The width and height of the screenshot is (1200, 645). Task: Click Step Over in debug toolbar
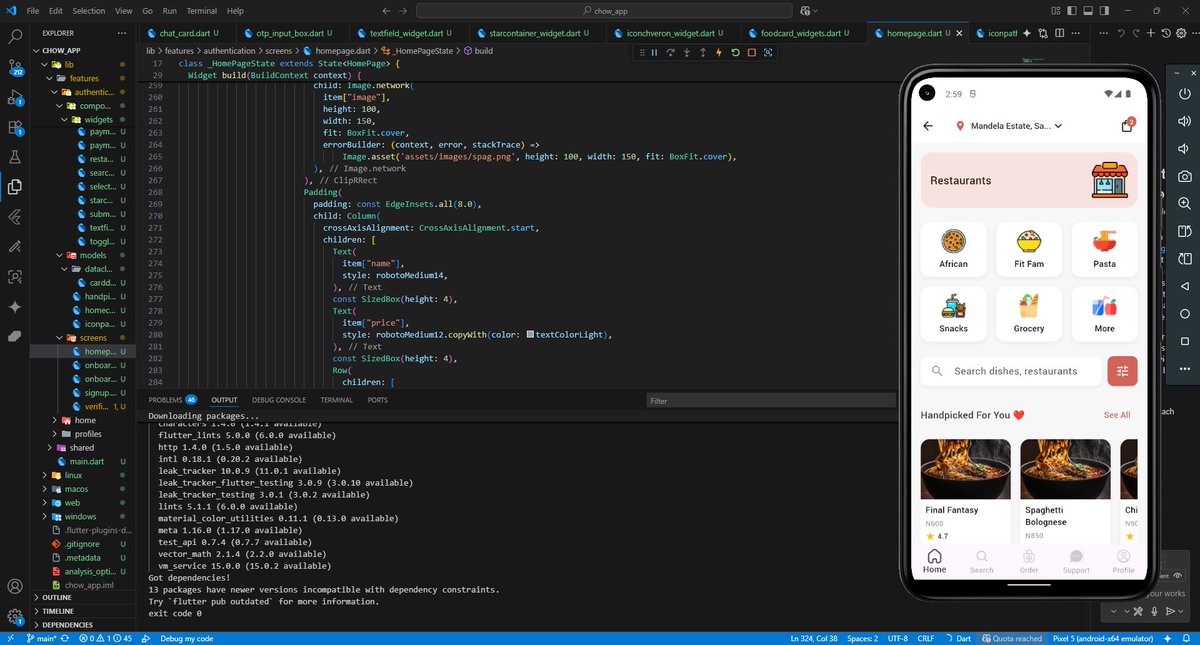(x=671, y=53)
